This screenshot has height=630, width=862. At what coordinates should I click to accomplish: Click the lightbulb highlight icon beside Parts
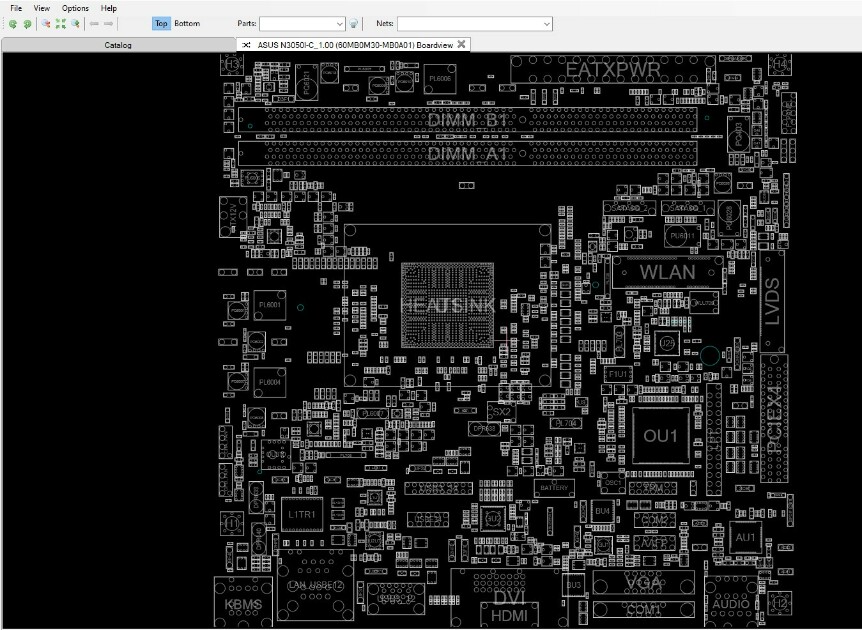(353, 24)
